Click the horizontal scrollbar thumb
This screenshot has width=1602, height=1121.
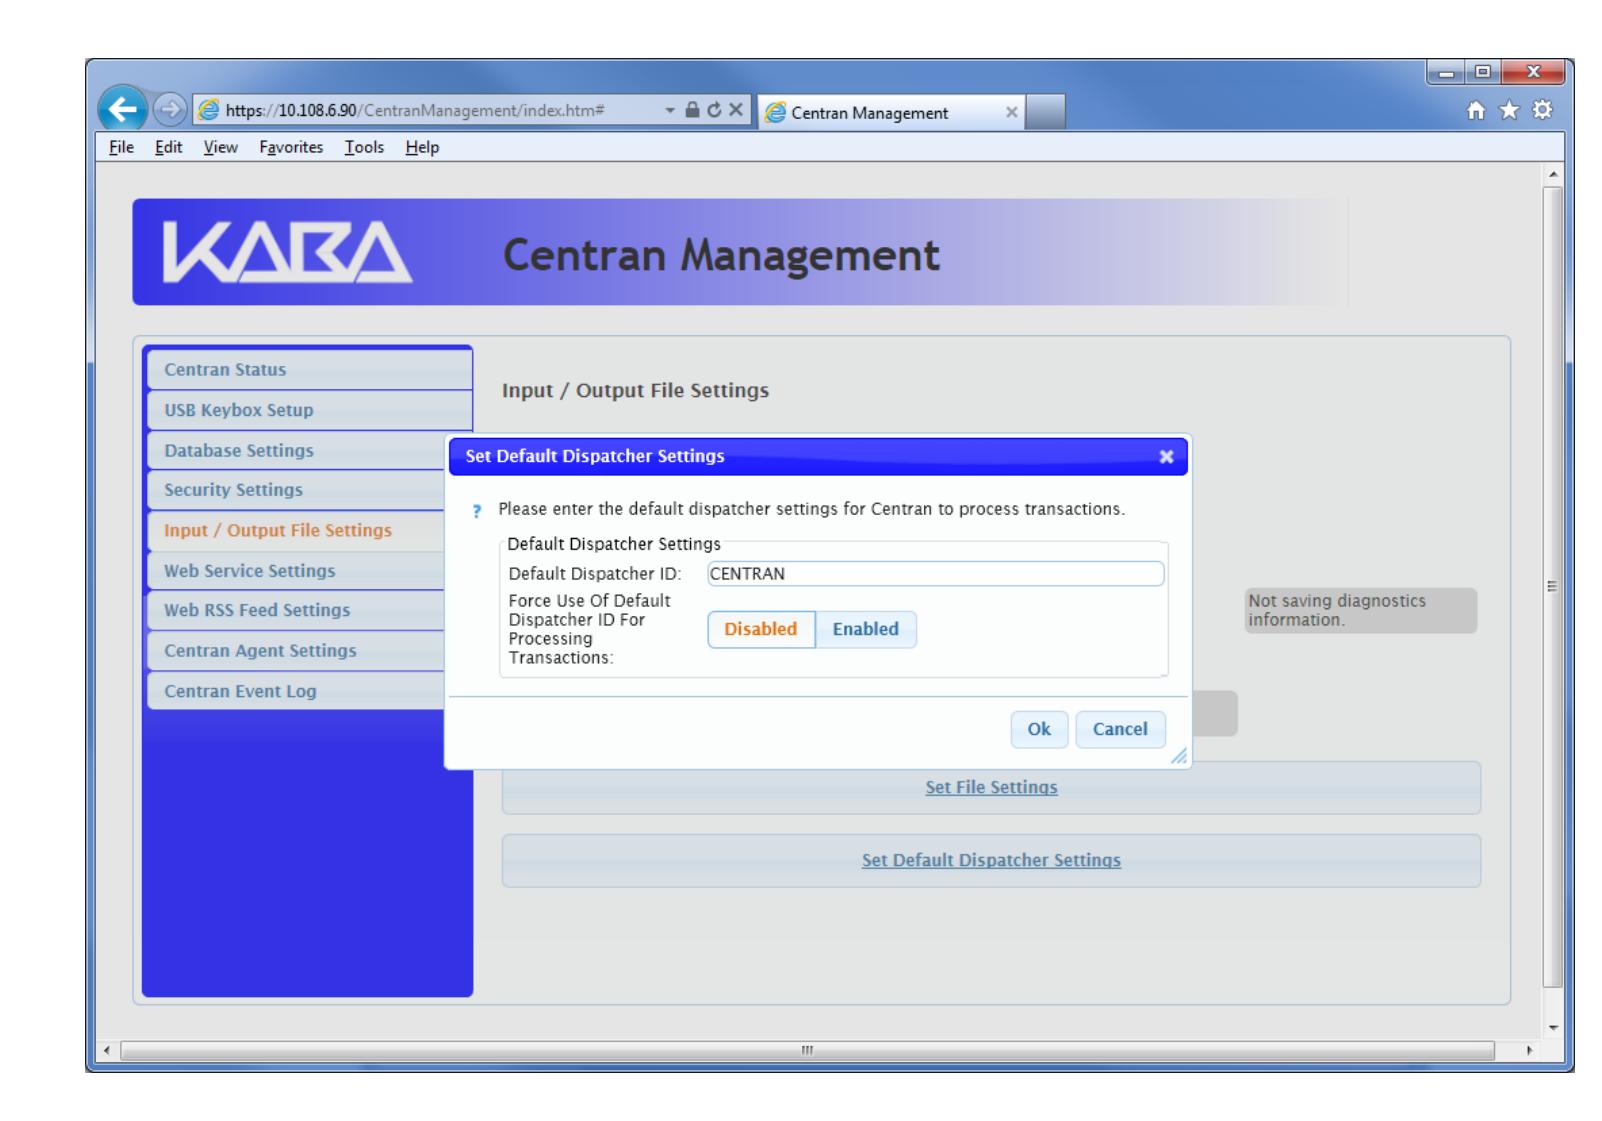[x=808, y=1051]
